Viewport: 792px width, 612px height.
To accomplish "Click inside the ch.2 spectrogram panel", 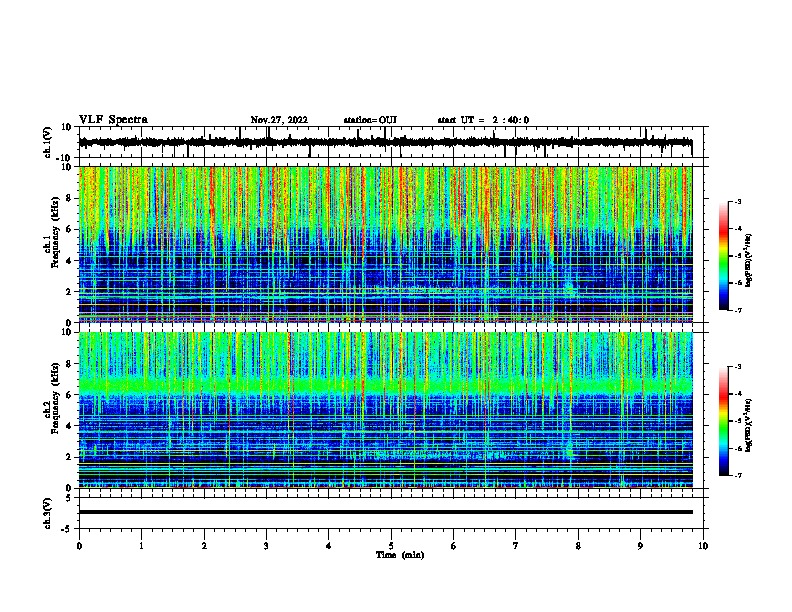I will pyautogui.click(x=385, y=410).
